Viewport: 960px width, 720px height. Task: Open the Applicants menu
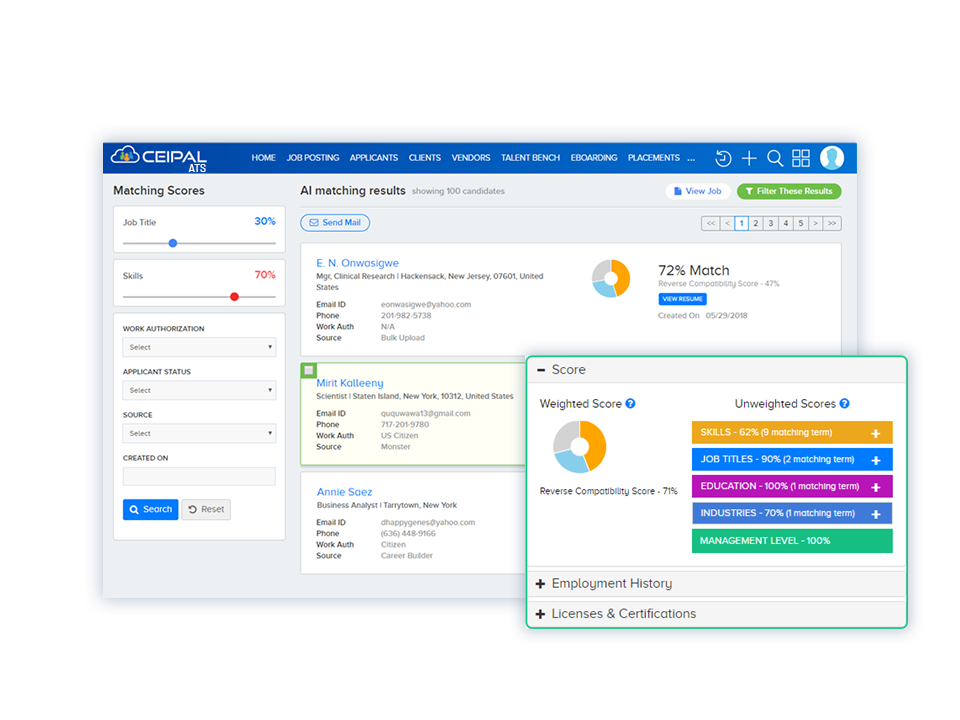[x=374, y=158]
